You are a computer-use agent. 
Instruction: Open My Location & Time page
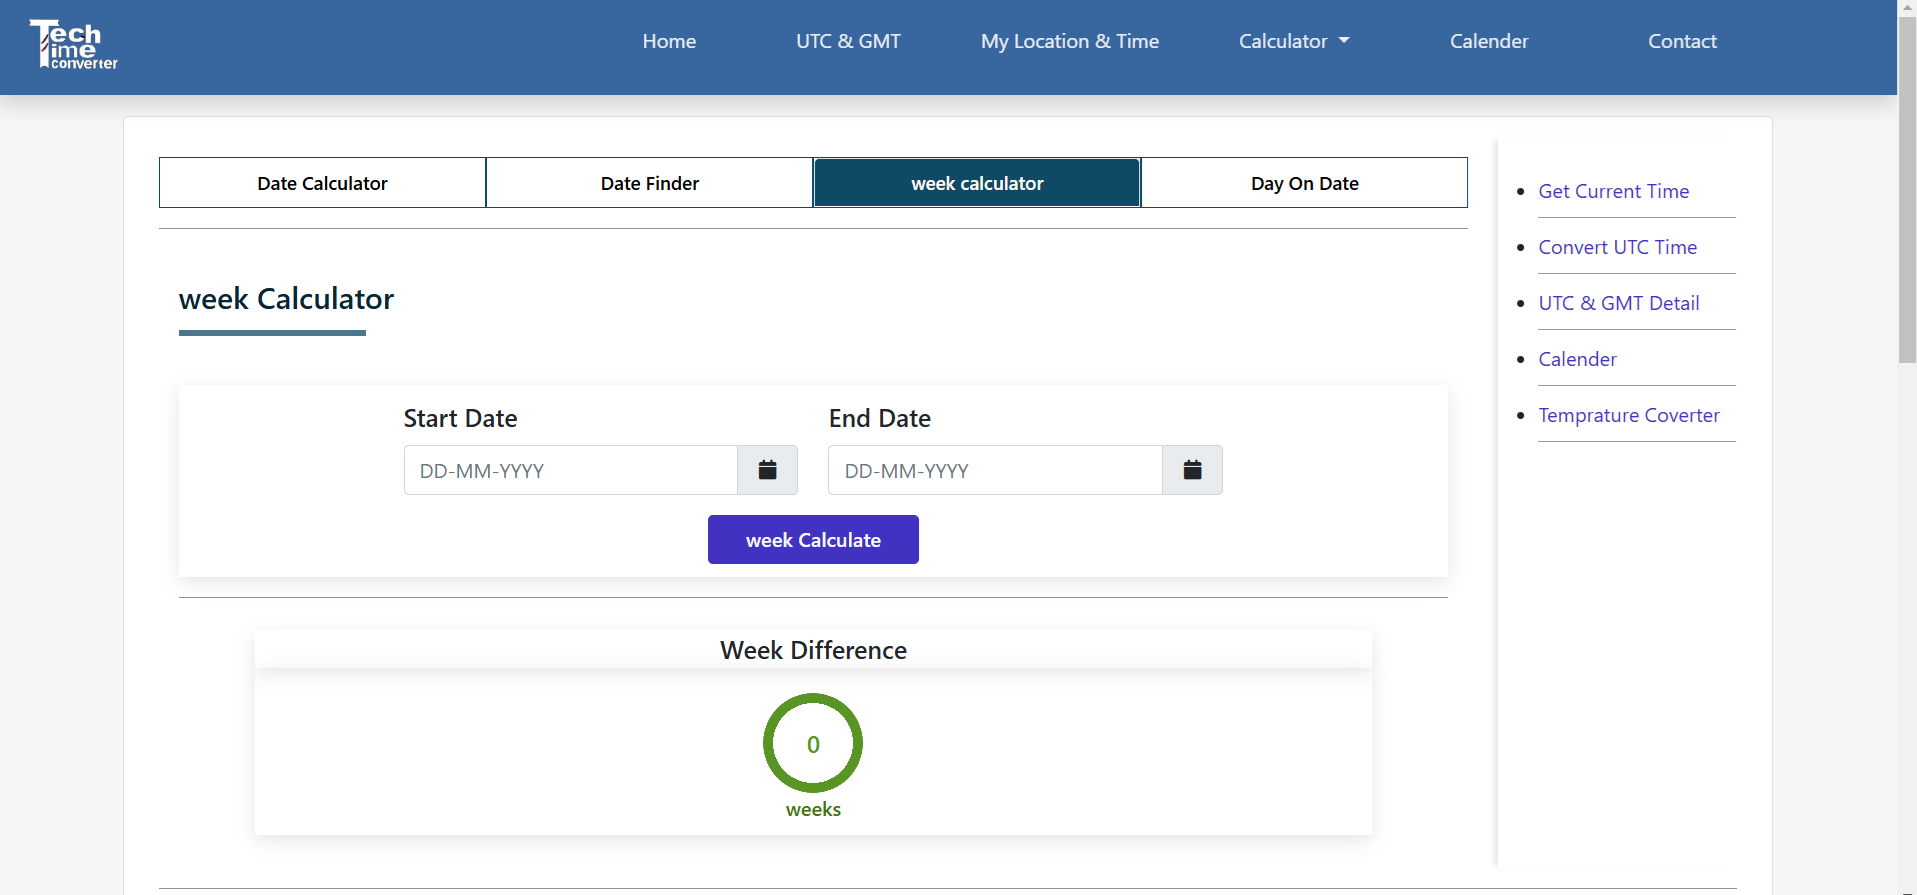tap(1069, 41)
